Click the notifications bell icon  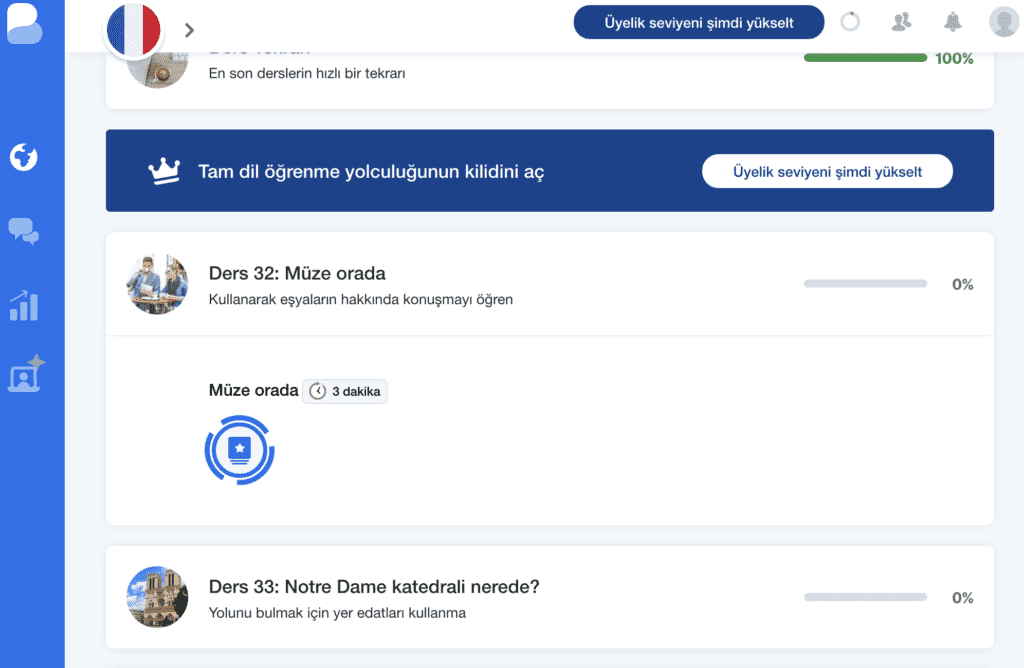953,22
